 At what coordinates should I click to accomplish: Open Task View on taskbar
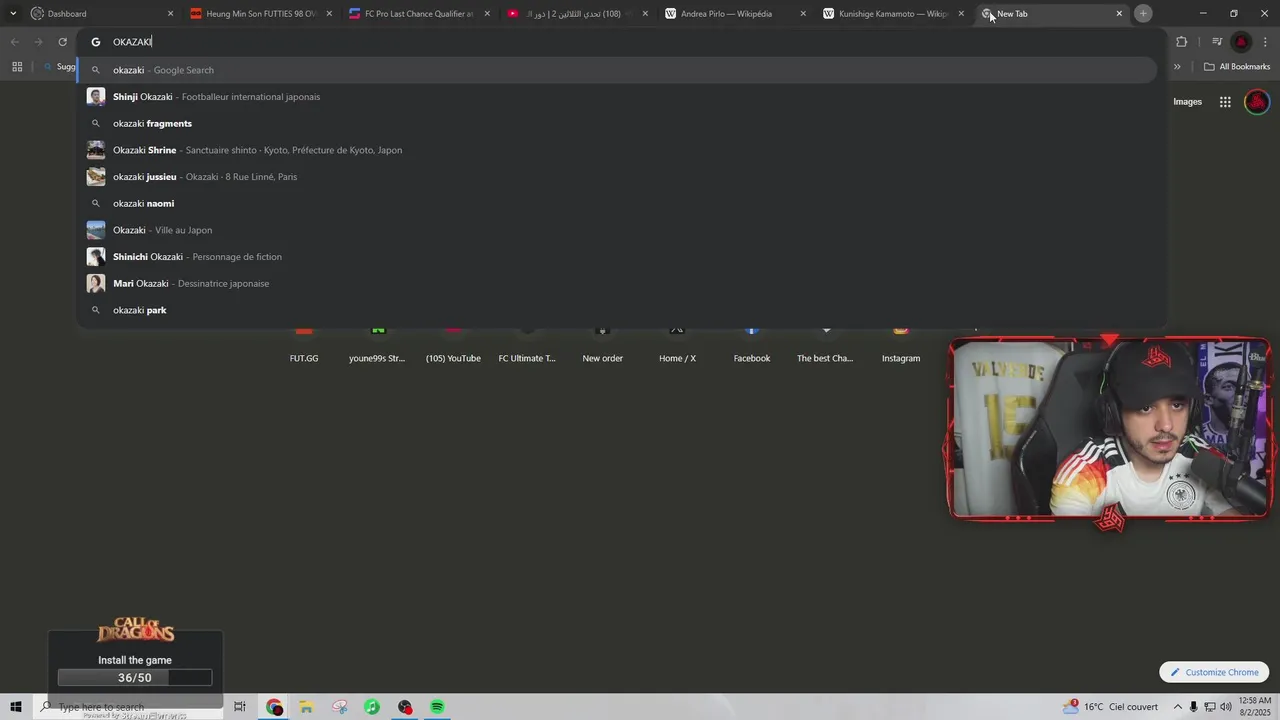click(x=240, y=707)
